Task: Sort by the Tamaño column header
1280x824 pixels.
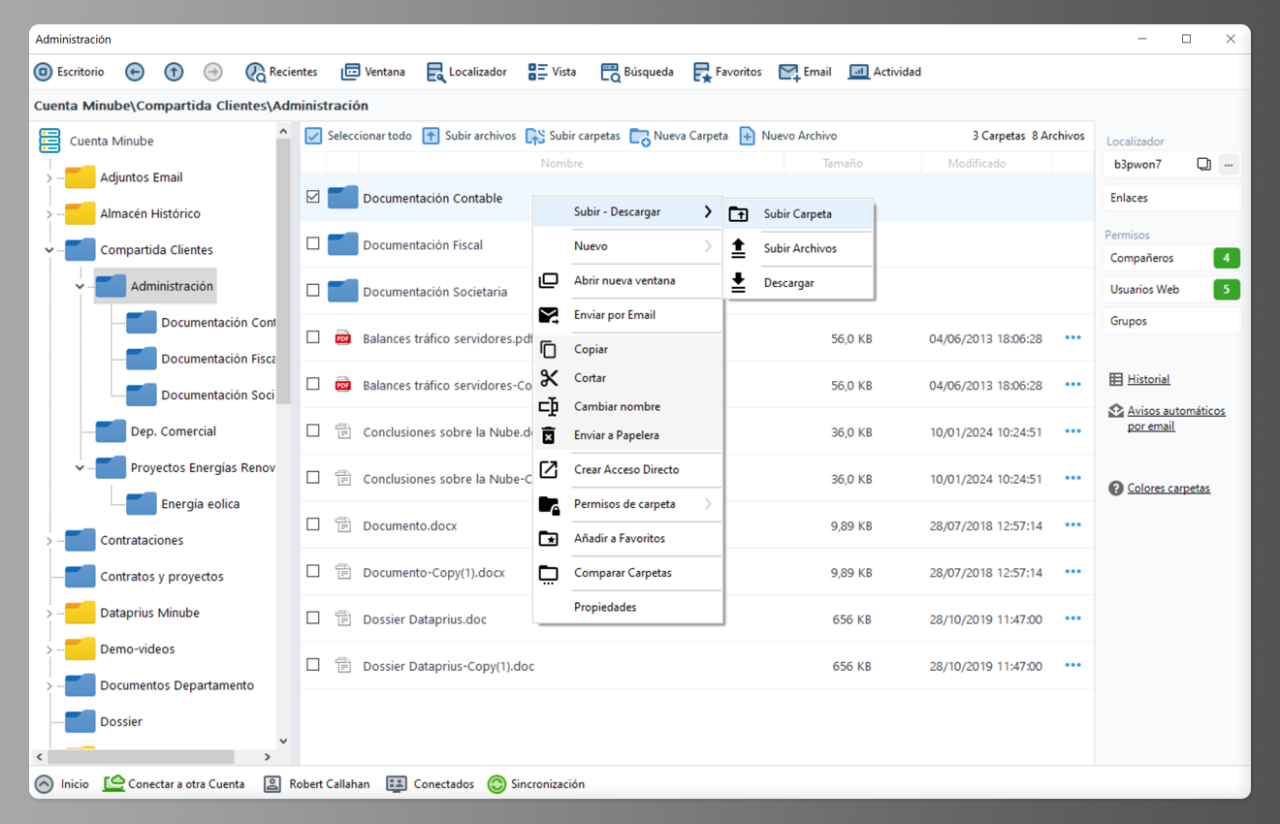Action: 843,163
